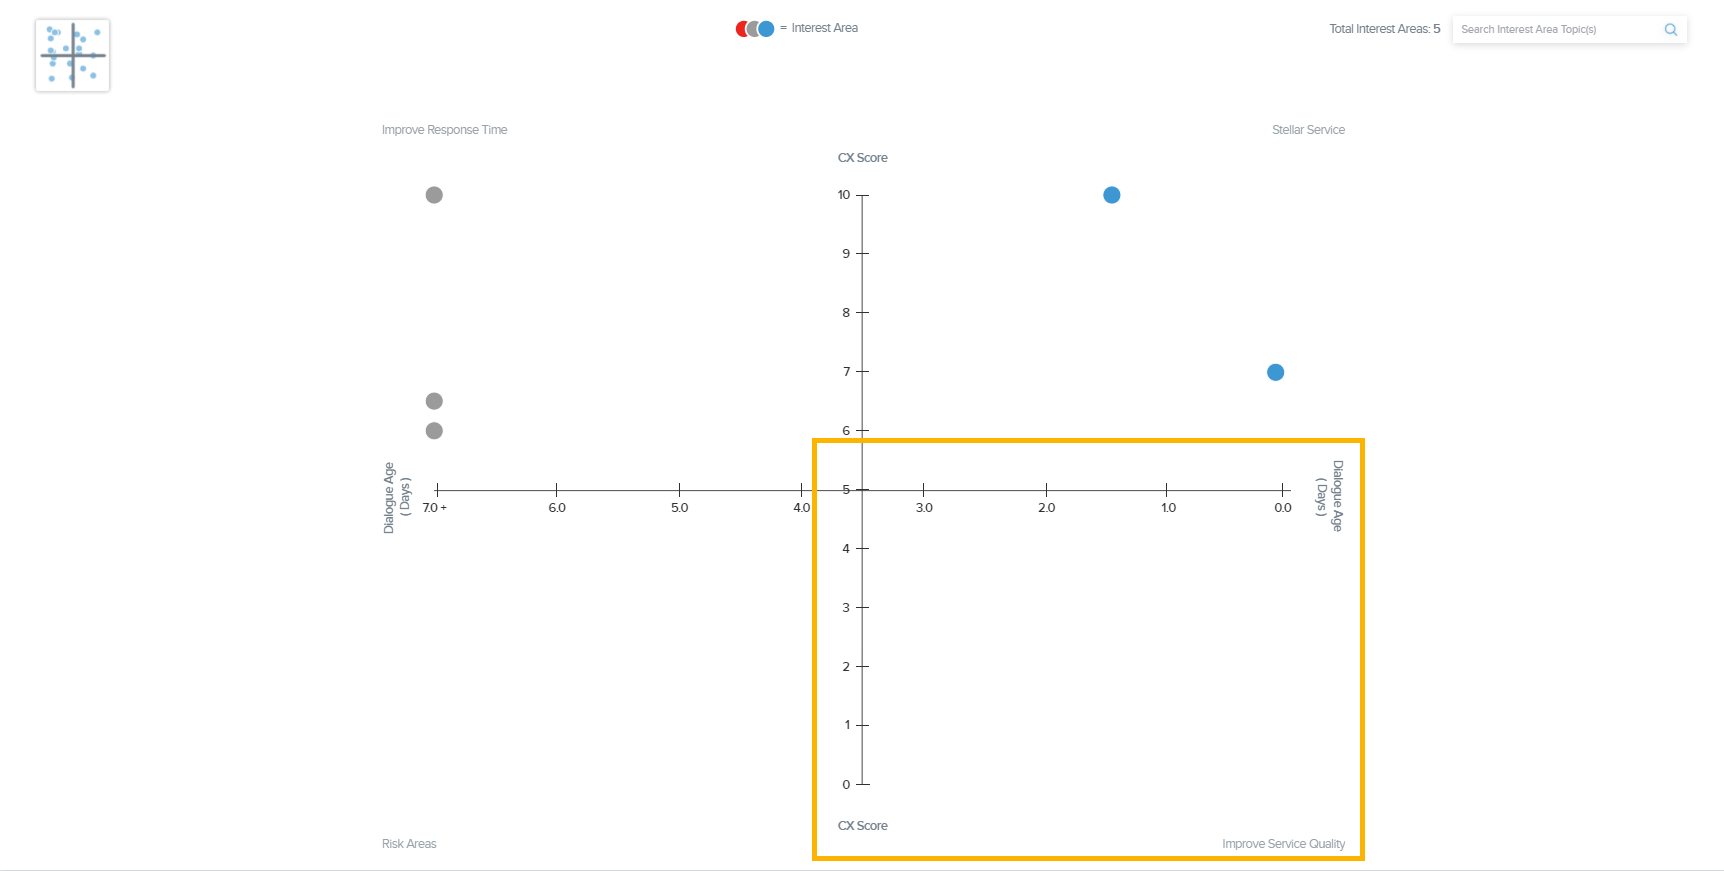Click the Stellar Service quadrant label
Image resolution: width=1724 pixels, height=871 pixels.
click(x=1308, y=130)
